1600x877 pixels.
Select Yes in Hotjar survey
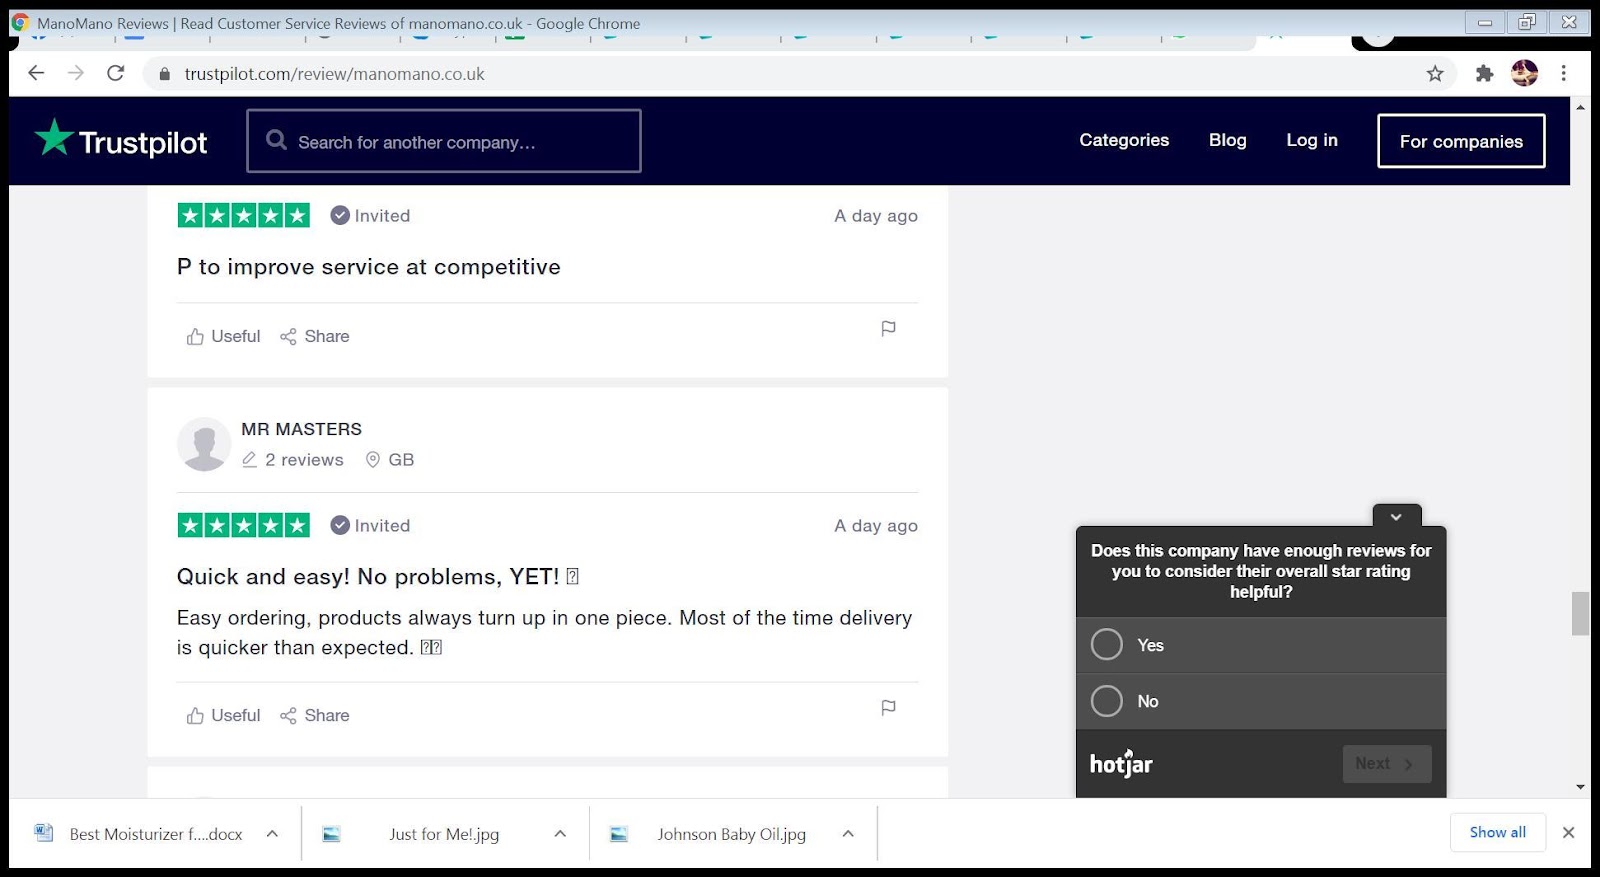[x=1261, y=645]
